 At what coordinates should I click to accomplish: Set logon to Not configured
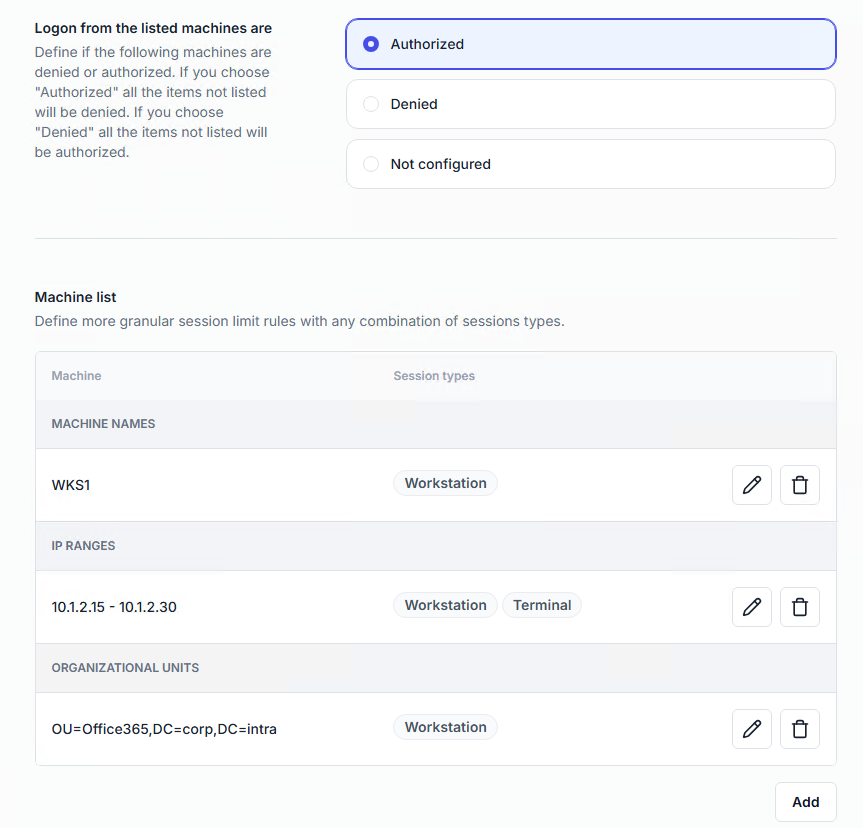[371, 164]
